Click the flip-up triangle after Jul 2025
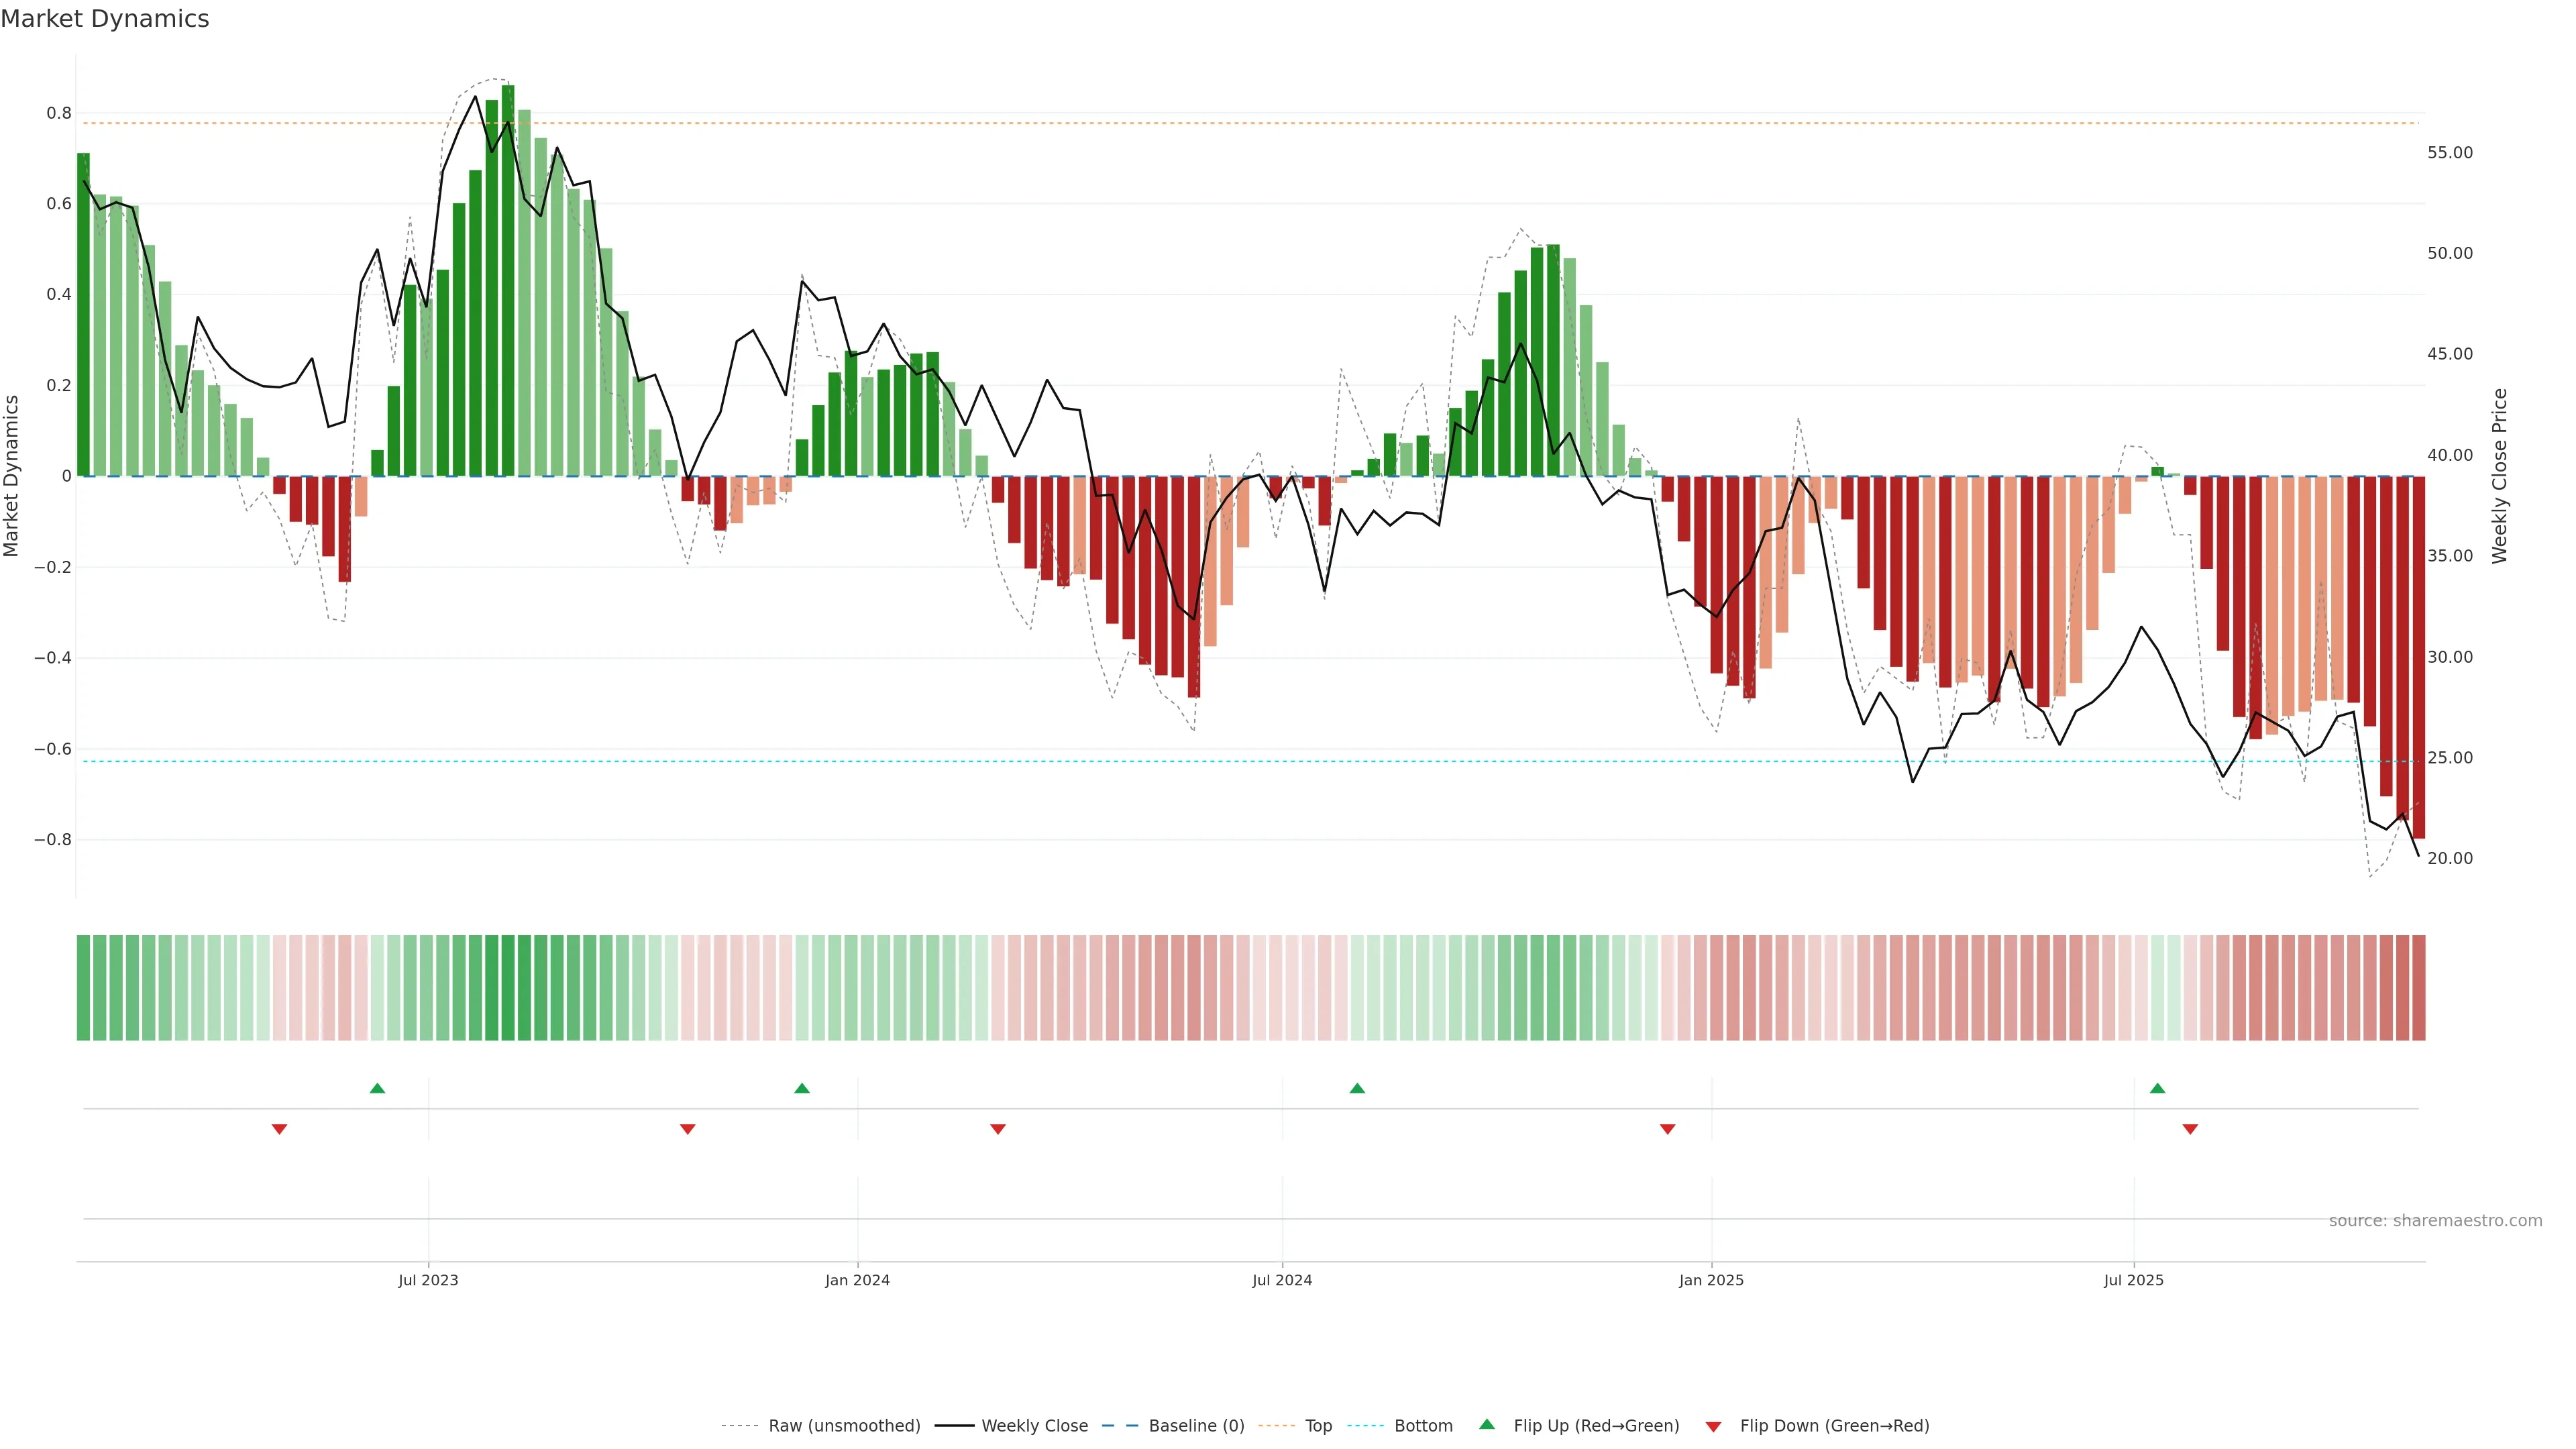Viewport: 2576px width, 1449px height. pos(2157,1088)
